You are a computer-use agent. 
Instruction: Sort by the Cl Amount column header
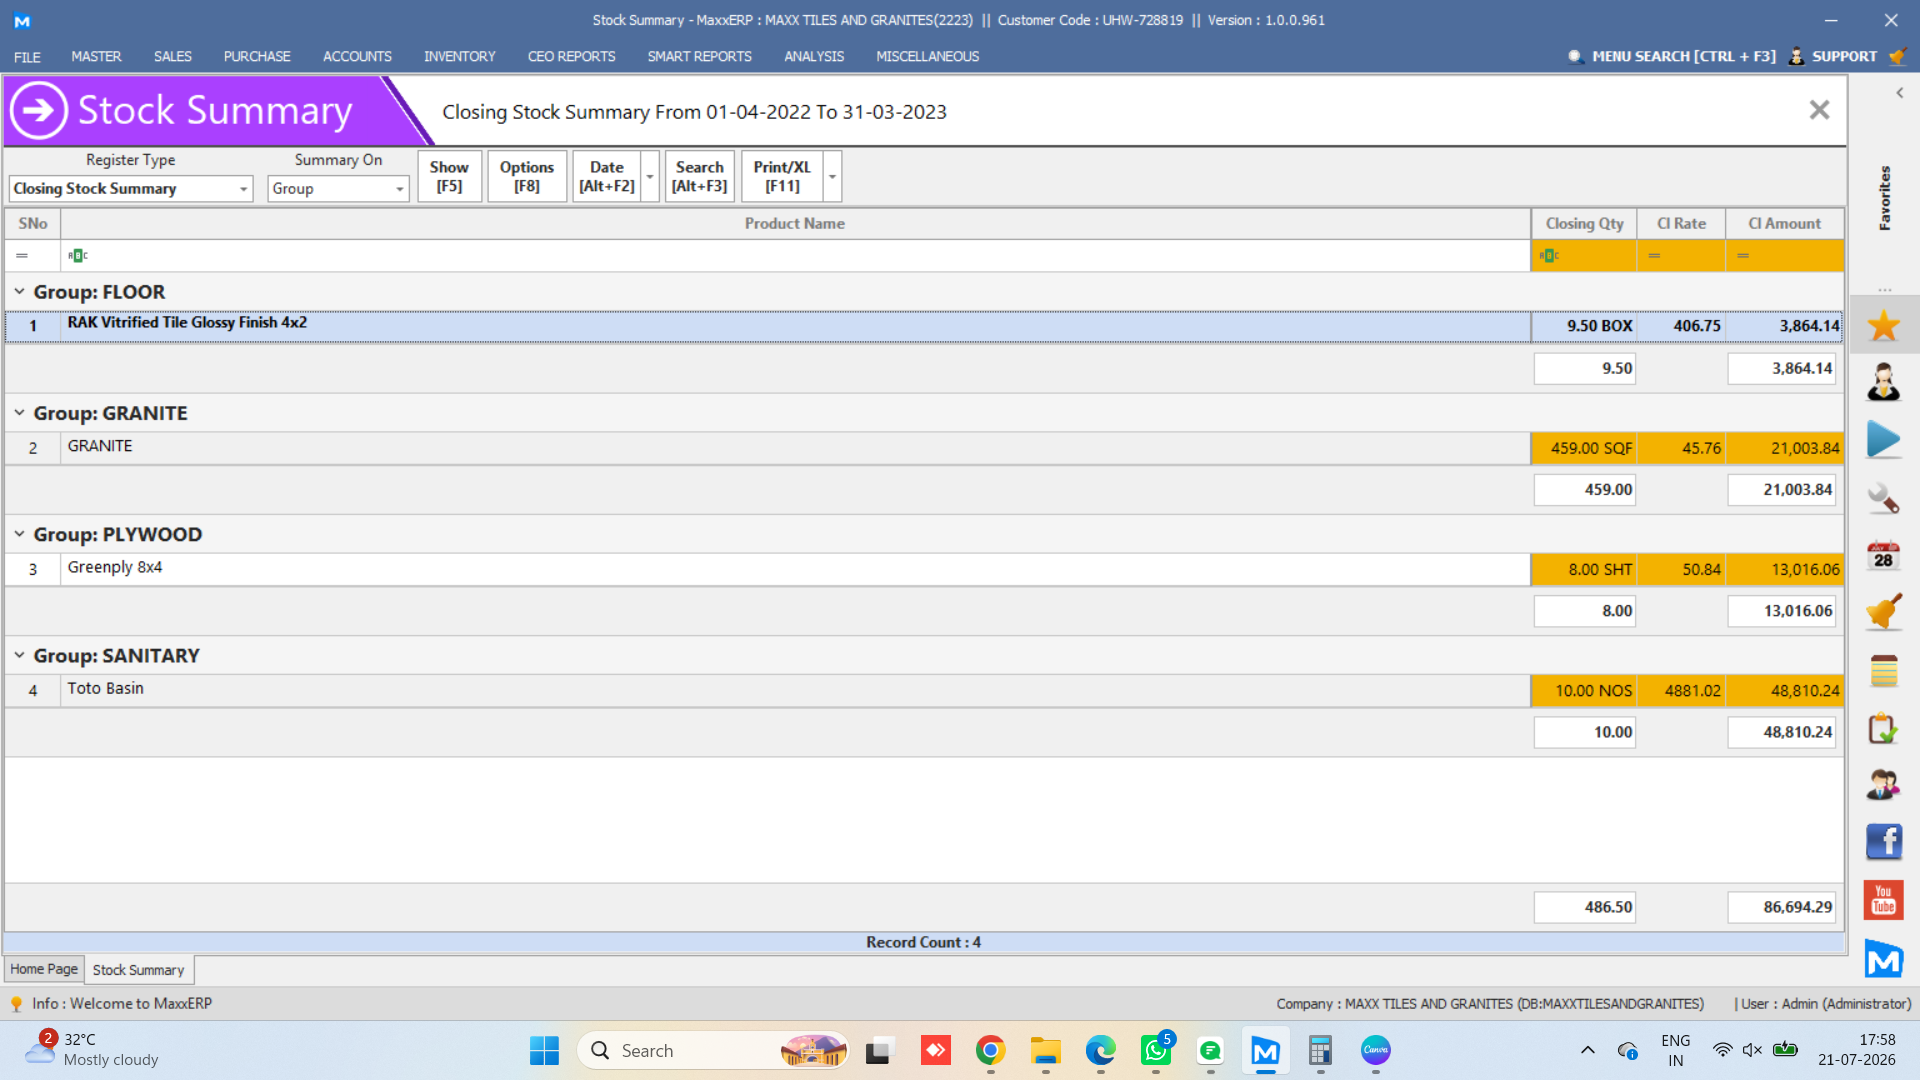point(1784,224)
